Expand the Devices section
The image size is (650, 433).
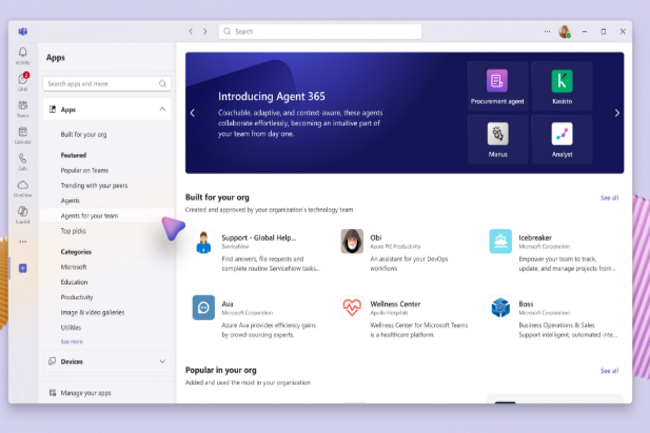click(162, 361)
